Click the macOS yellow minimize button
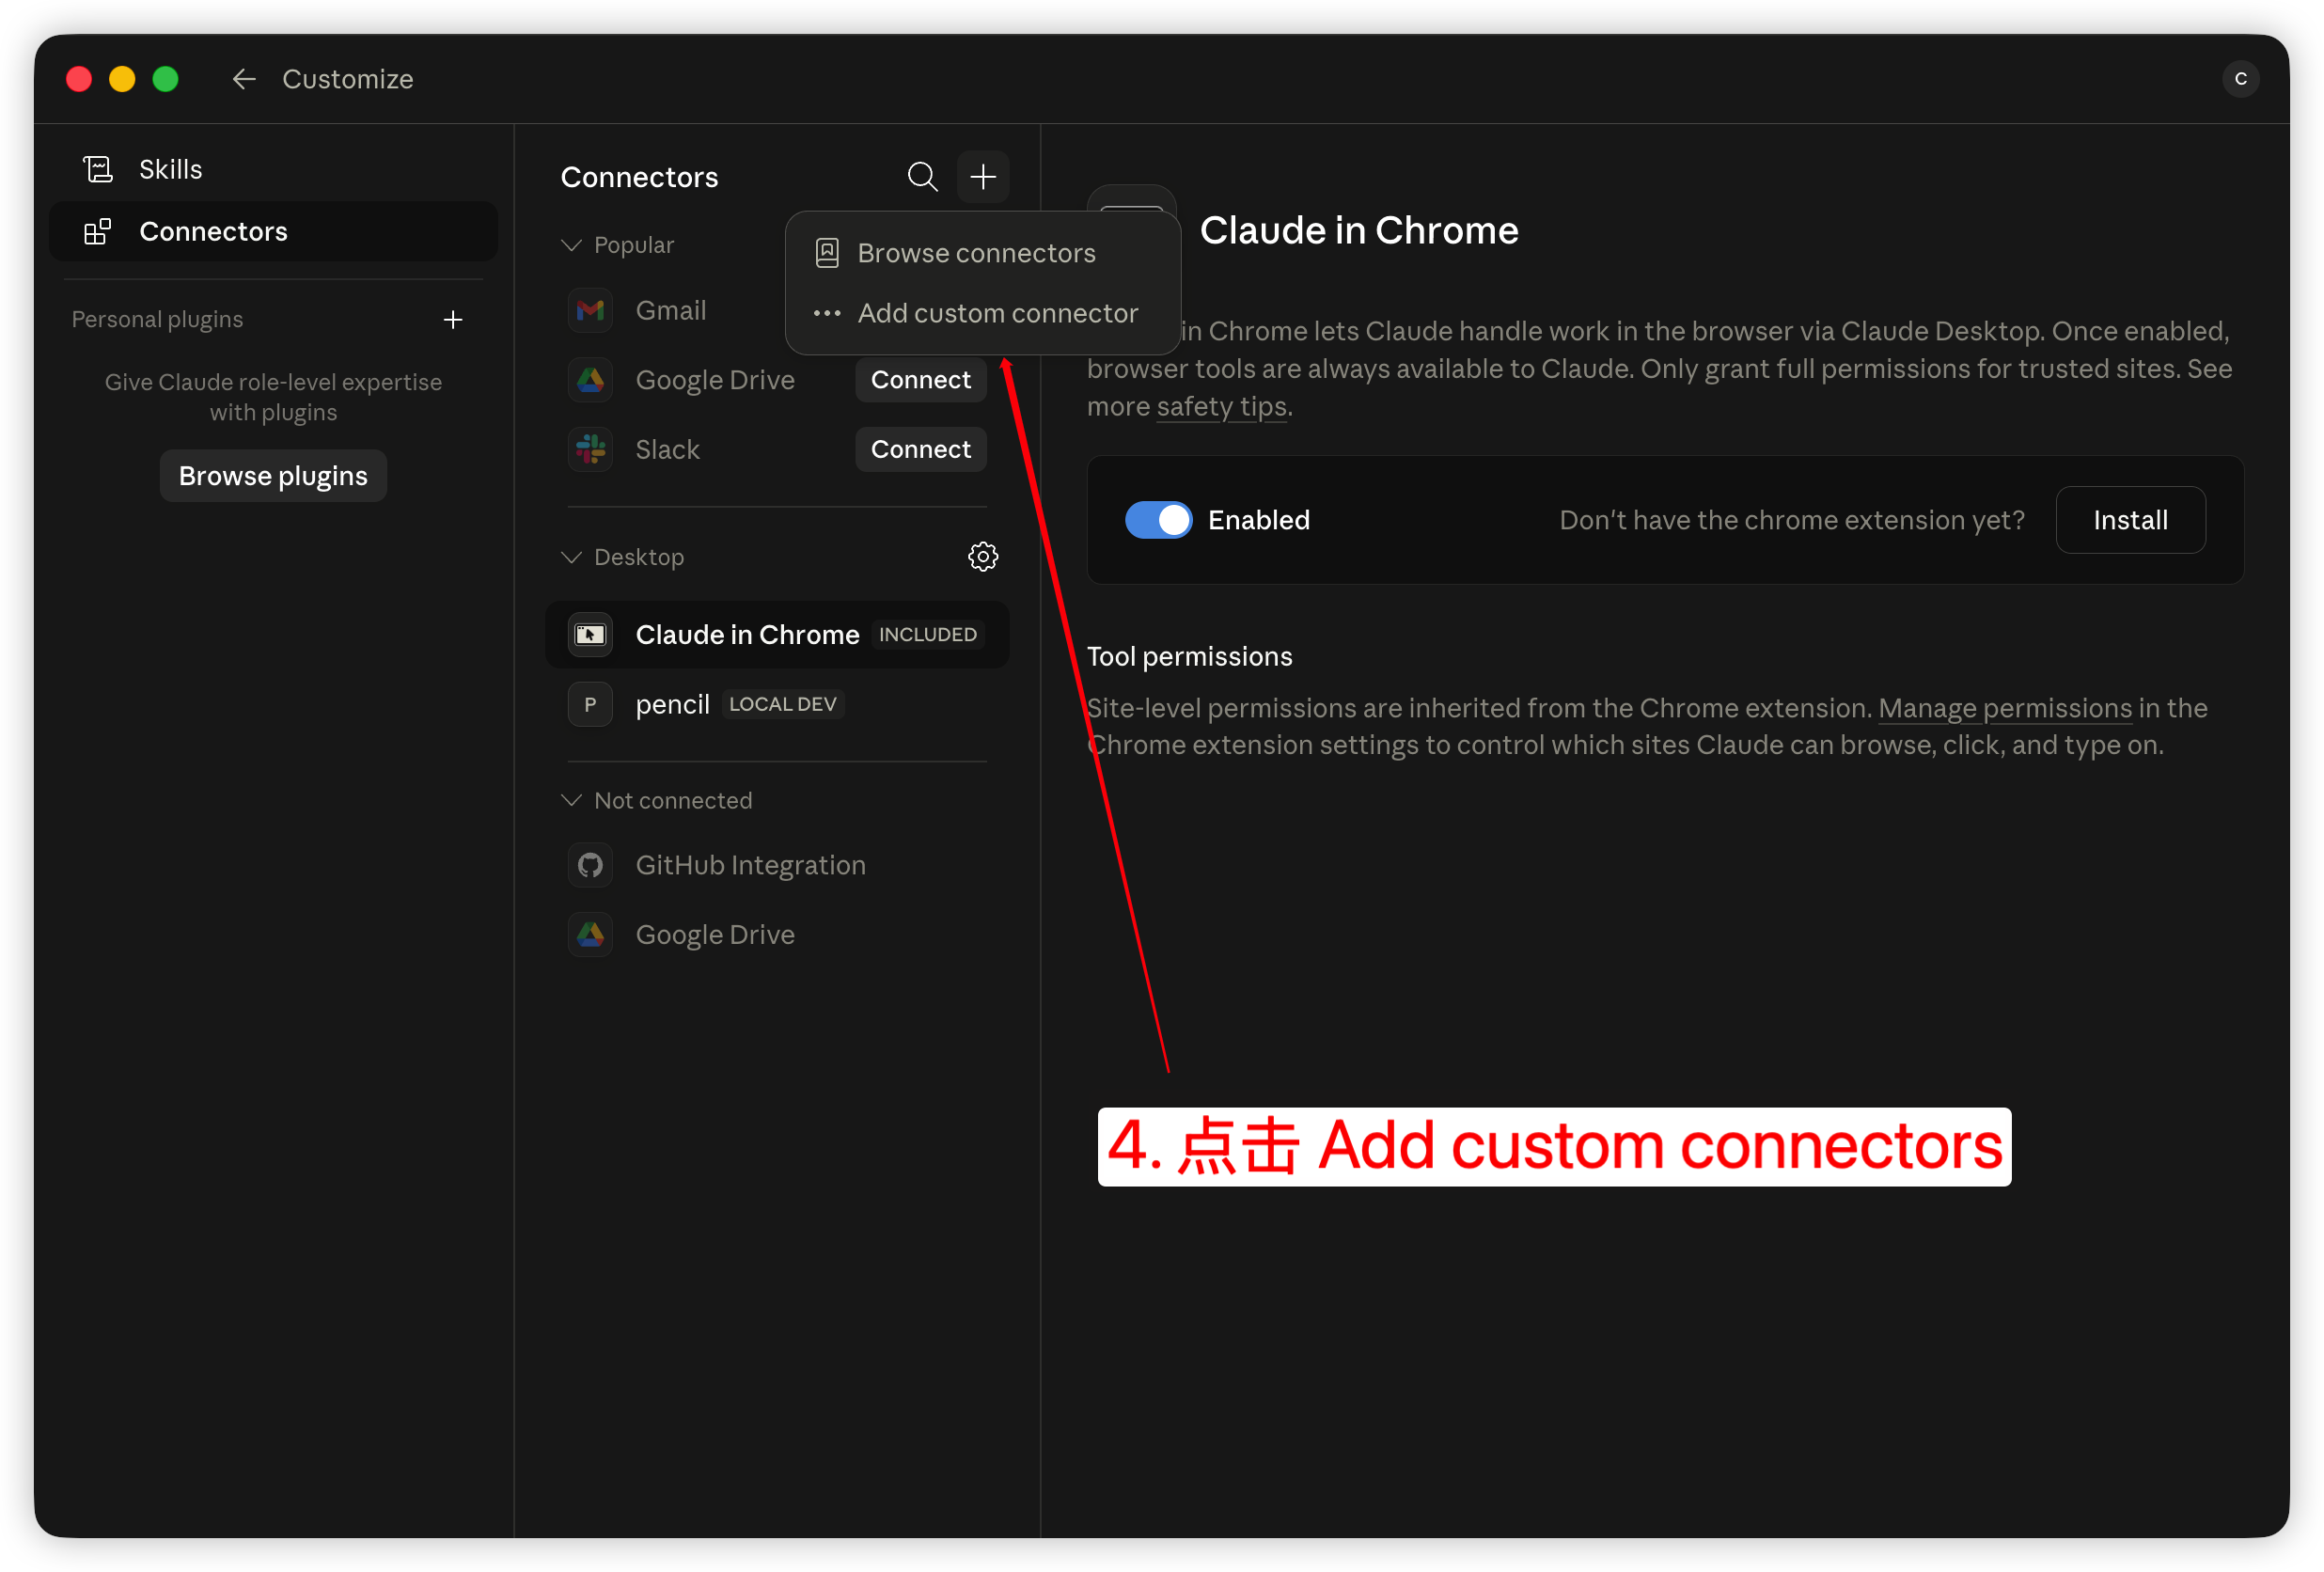 [x=122, y=79]
